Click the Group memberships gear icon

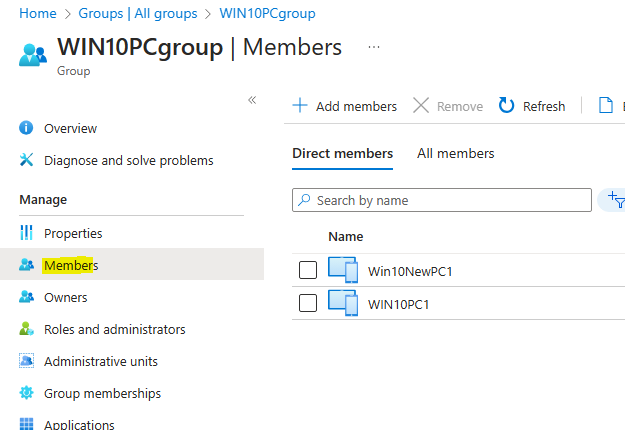(x=26, y=393)
